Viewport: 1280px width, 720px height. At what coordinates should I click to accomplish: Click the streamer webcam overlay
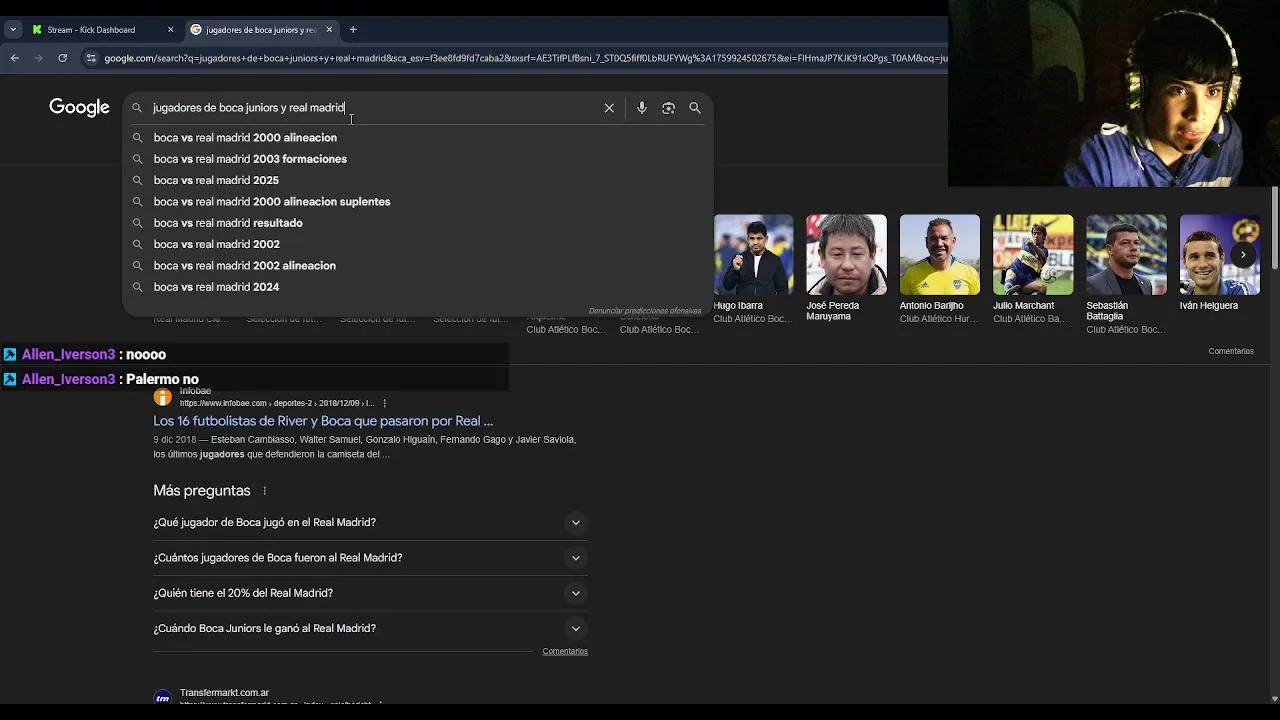click(x=1113, y=93)
